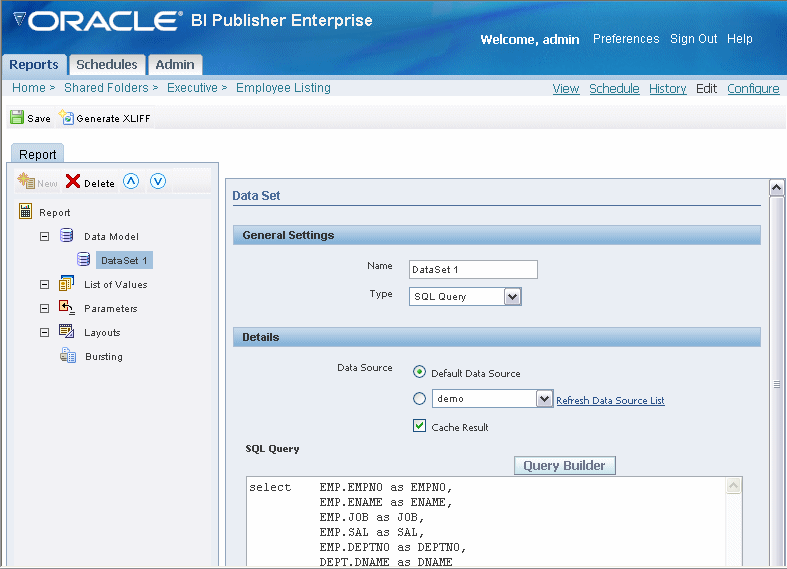Click the Generate XLIFF icon
This screenshot has height=569, width=787.
tap(66, 117)
